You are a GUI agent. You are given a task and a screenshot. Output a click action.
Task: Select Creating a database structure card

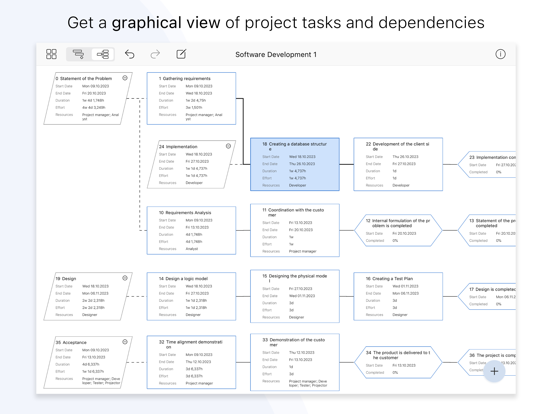[295, 164]
